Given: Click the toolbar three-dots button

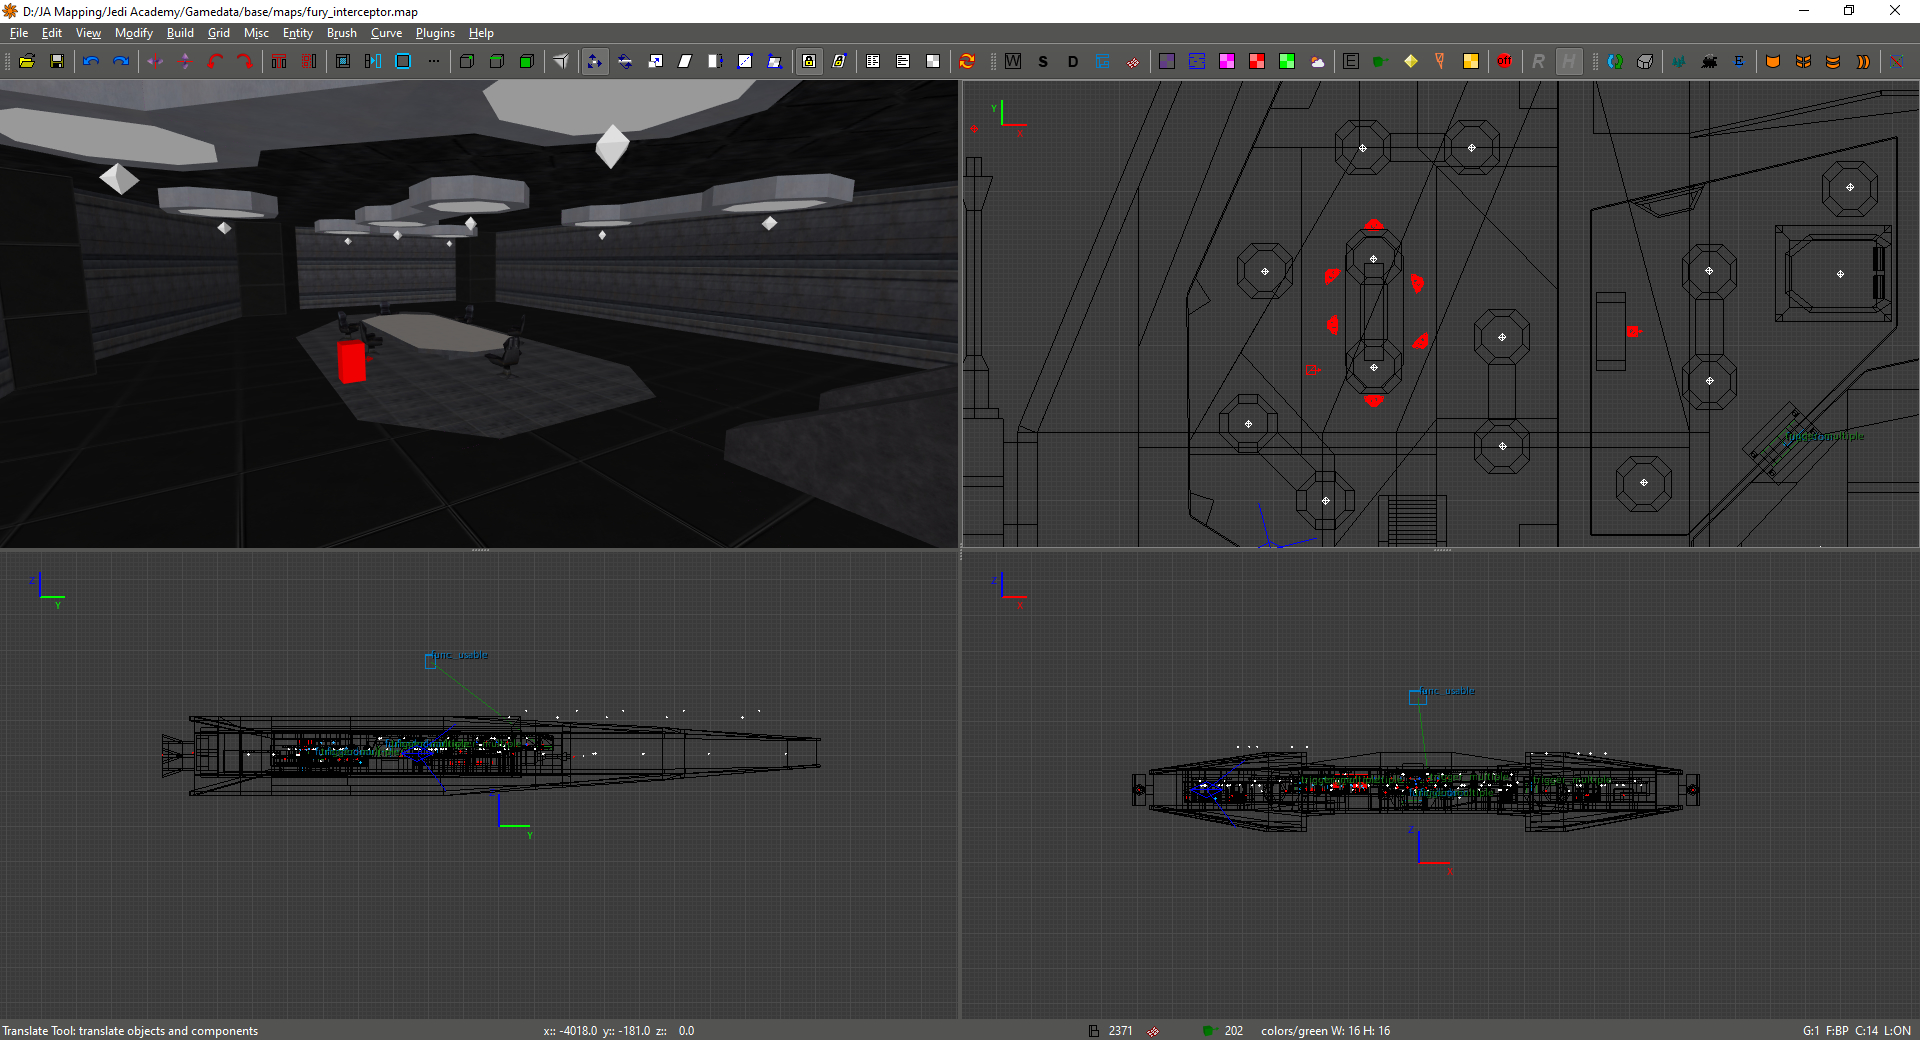Looking at the screenshot, I should point(433,61).
